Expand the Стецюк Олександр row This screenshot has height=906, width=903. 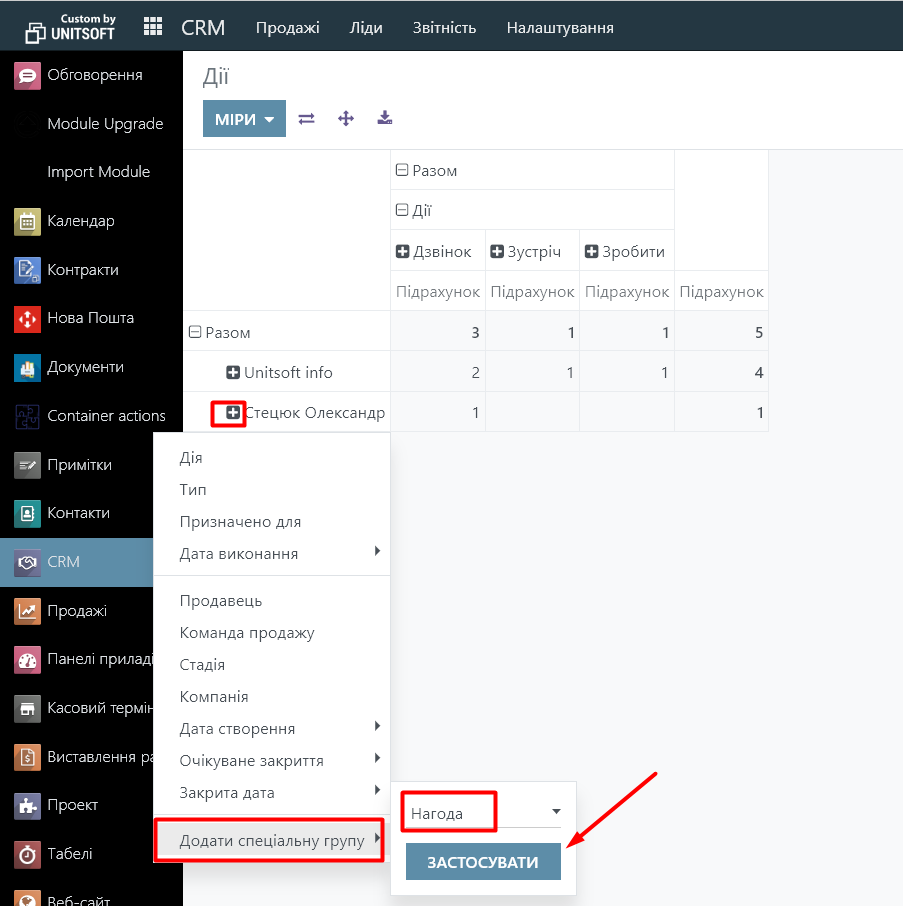coord(233,412)
